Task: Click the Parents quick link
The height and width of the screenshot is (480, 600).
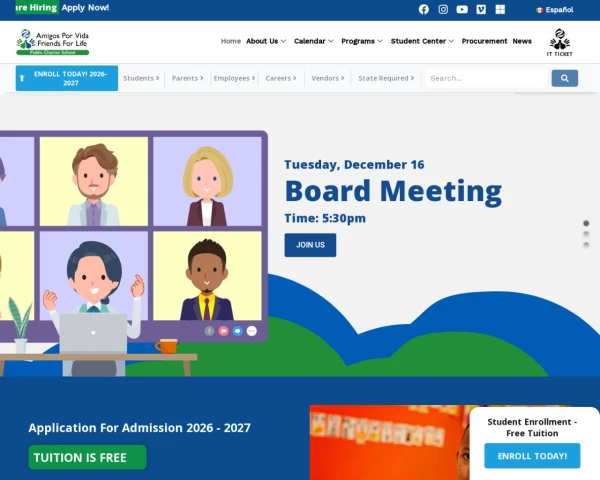Action: tap(187, 78)
